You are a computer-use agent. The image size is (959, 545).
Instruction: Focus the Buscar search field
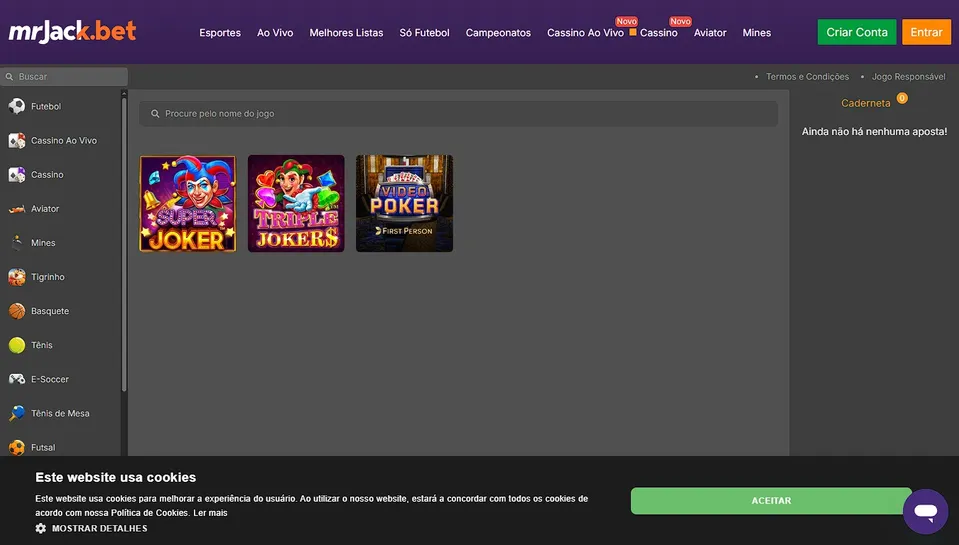[x=64, y=76]
